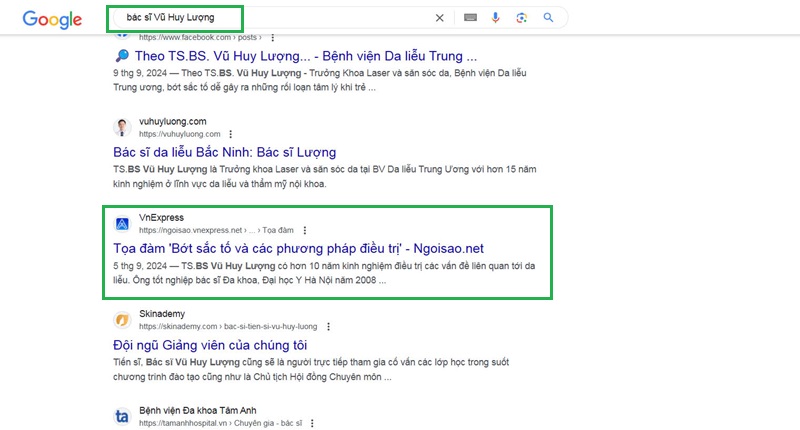
Task: Open the three-dot menu for the facebook.com result
Action: 273,38
